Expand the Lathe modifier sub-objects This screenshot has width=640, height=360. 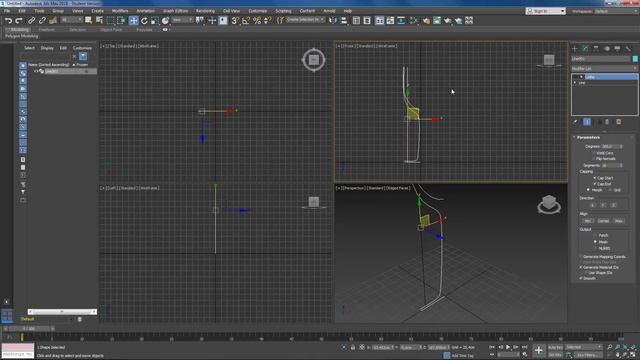pyautogui.click(x=581, y=77)
